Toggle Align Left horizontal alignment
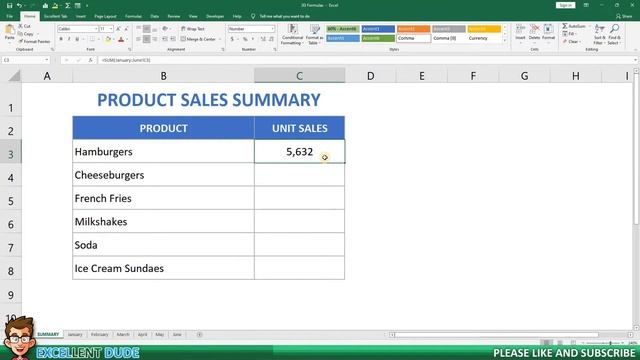640x360 pixels. [x=138, y=39]
